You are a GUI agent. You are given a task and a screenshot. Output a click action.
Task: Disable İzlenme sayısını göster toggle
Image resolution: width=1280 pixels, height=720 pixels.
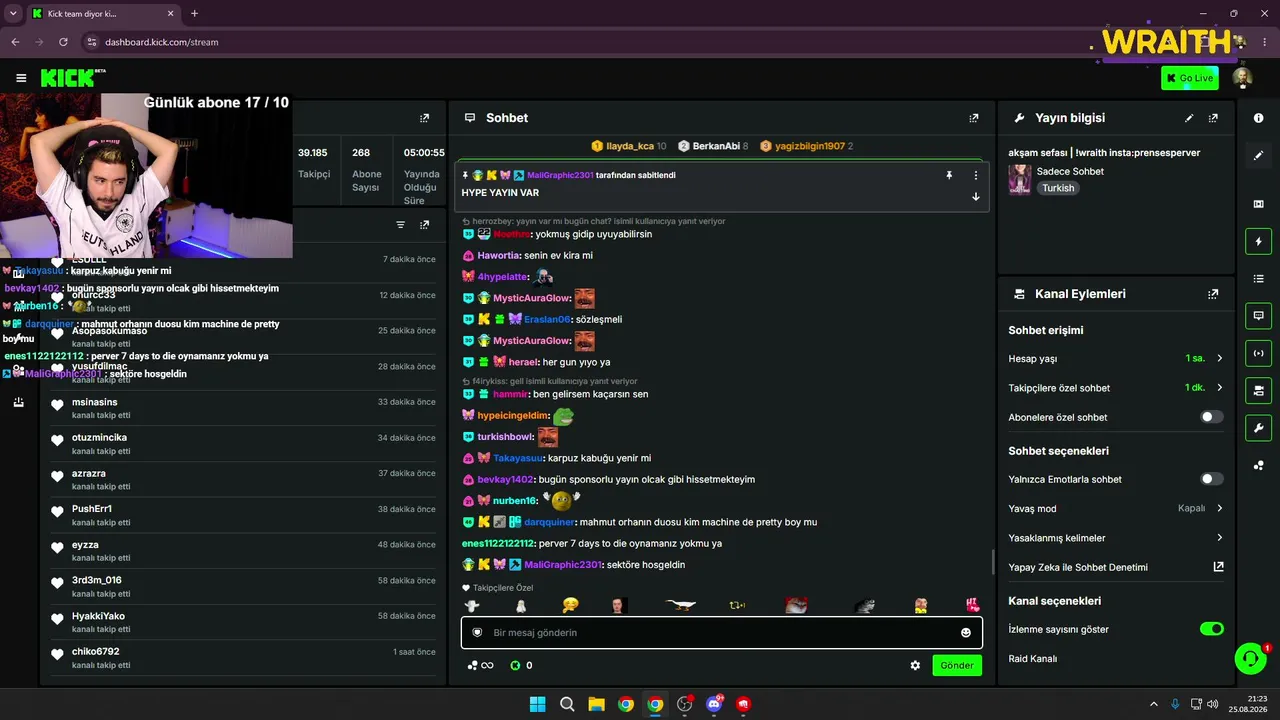pos(1211,629)
